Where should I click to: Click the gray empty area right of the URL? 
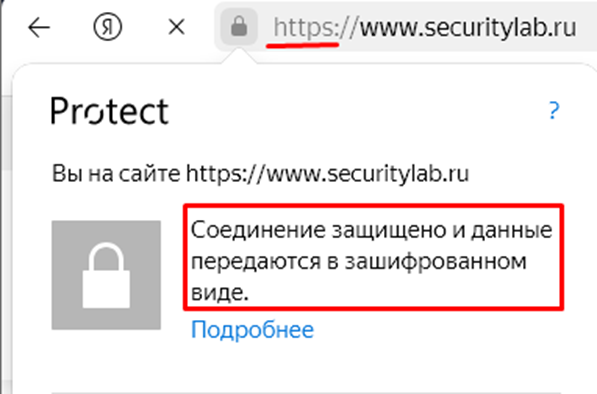pyautogui.click(x=587, y=27)
